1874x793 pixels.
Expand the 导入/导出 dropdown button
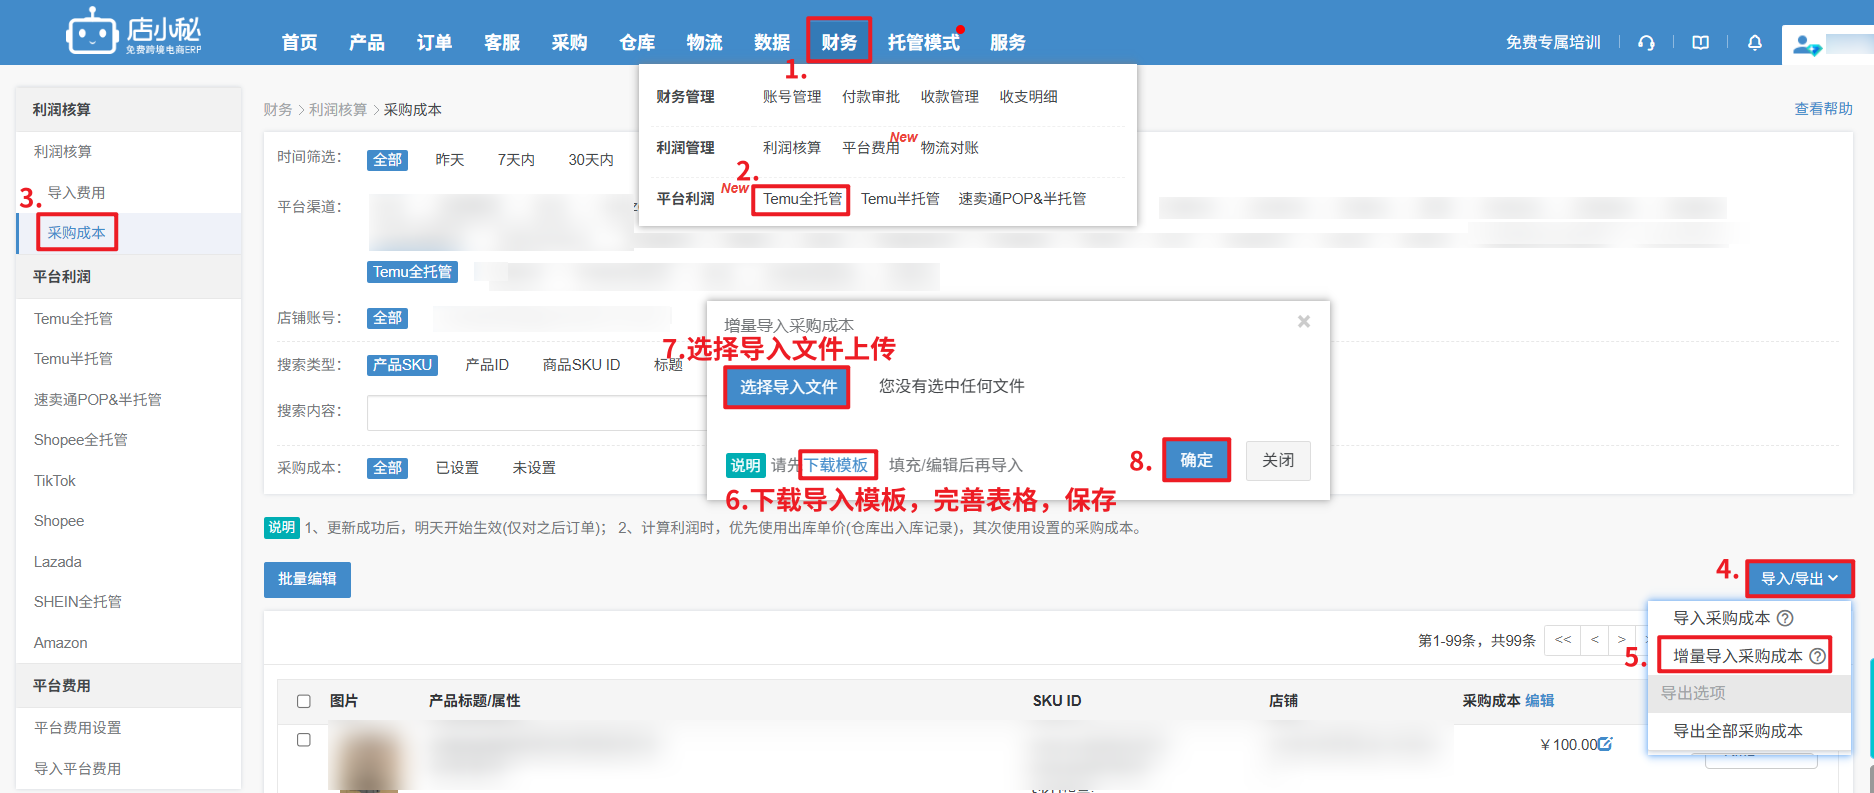click(1799, 579)
